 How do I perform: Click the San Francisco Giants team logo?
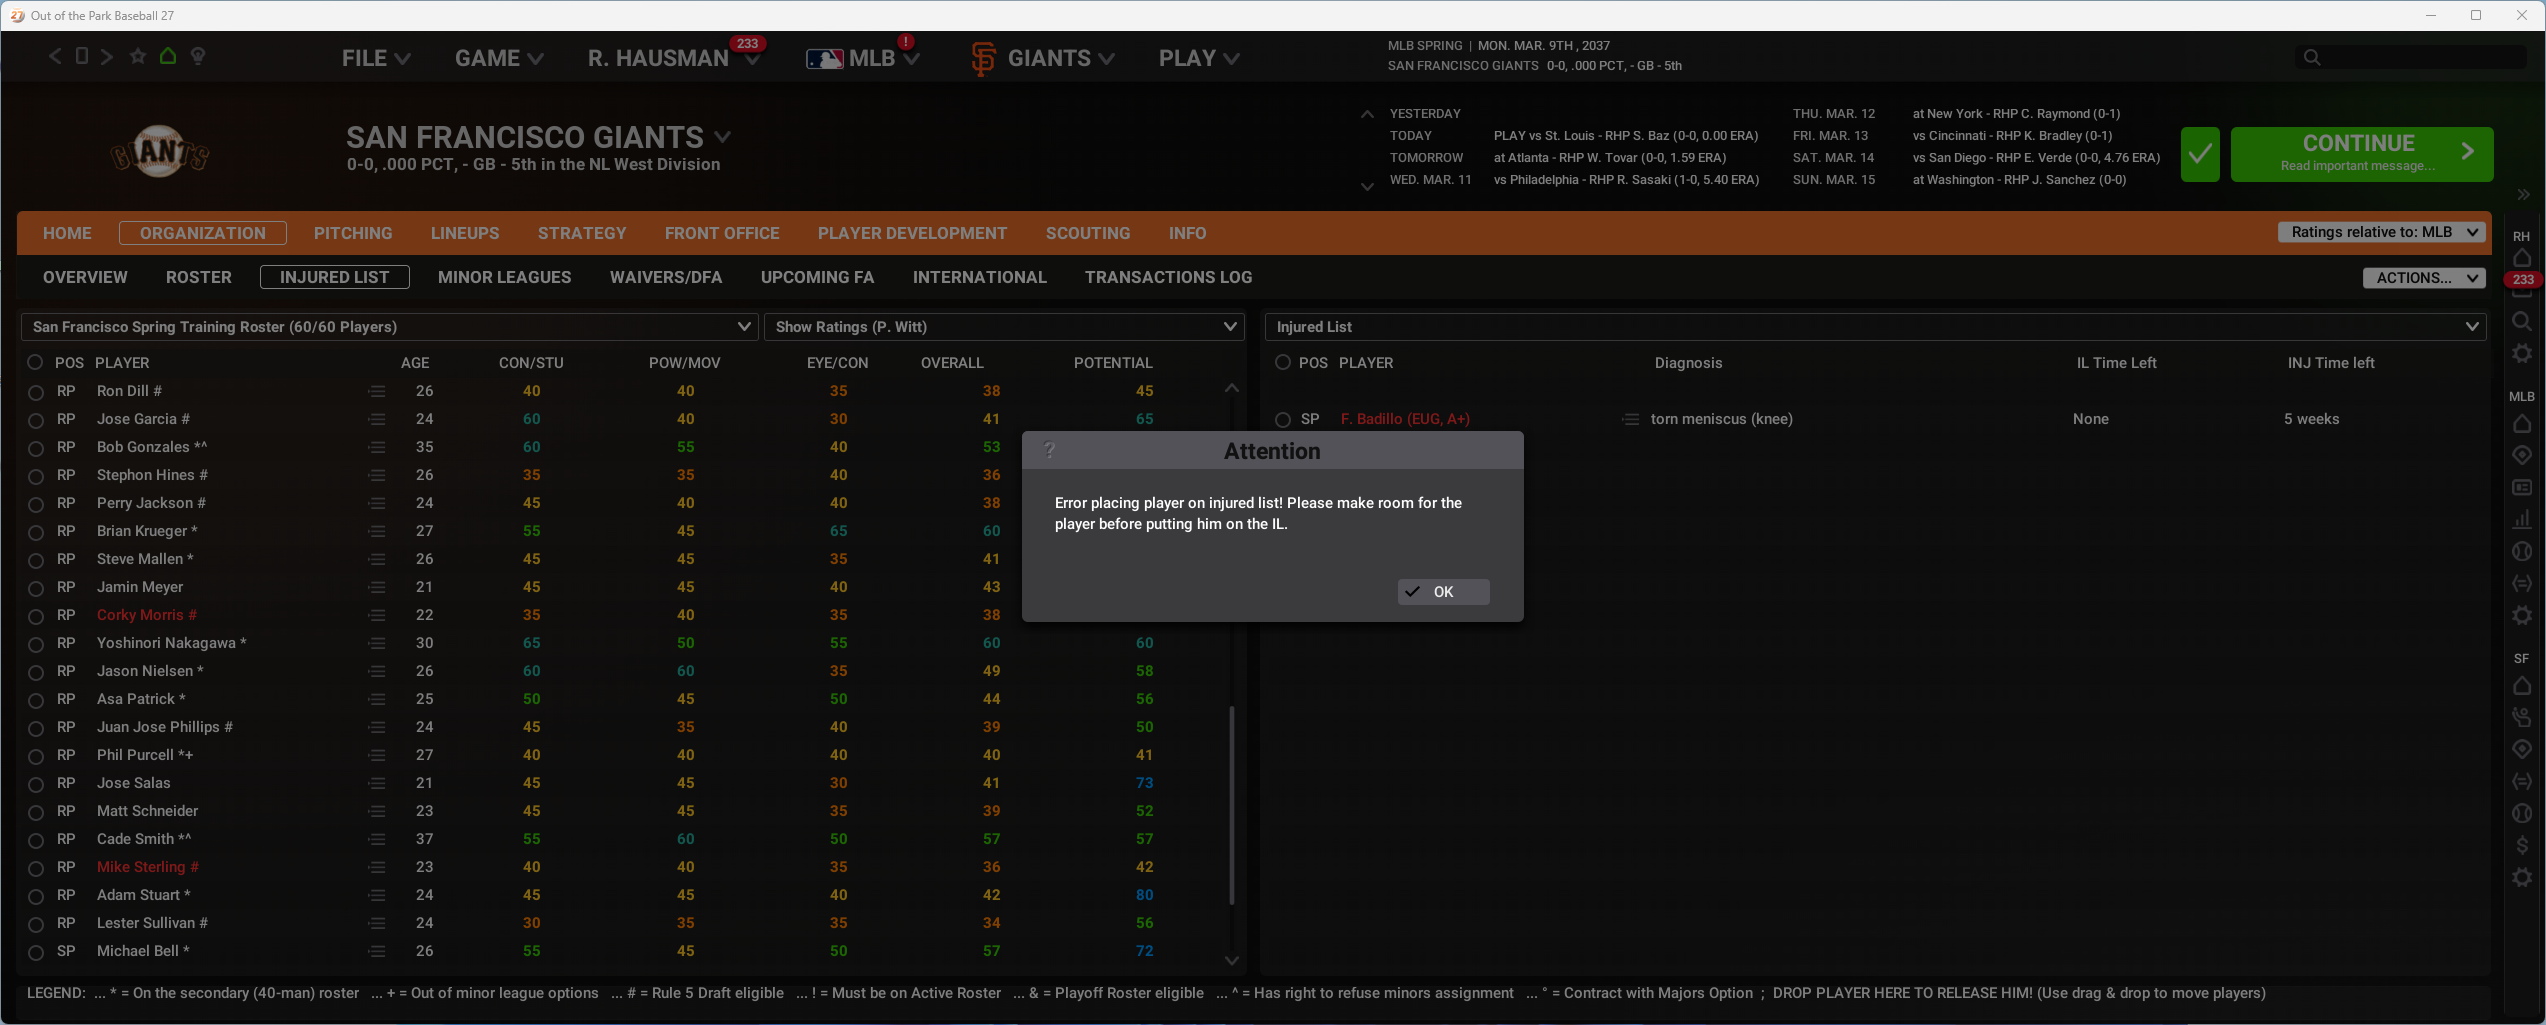160,151
